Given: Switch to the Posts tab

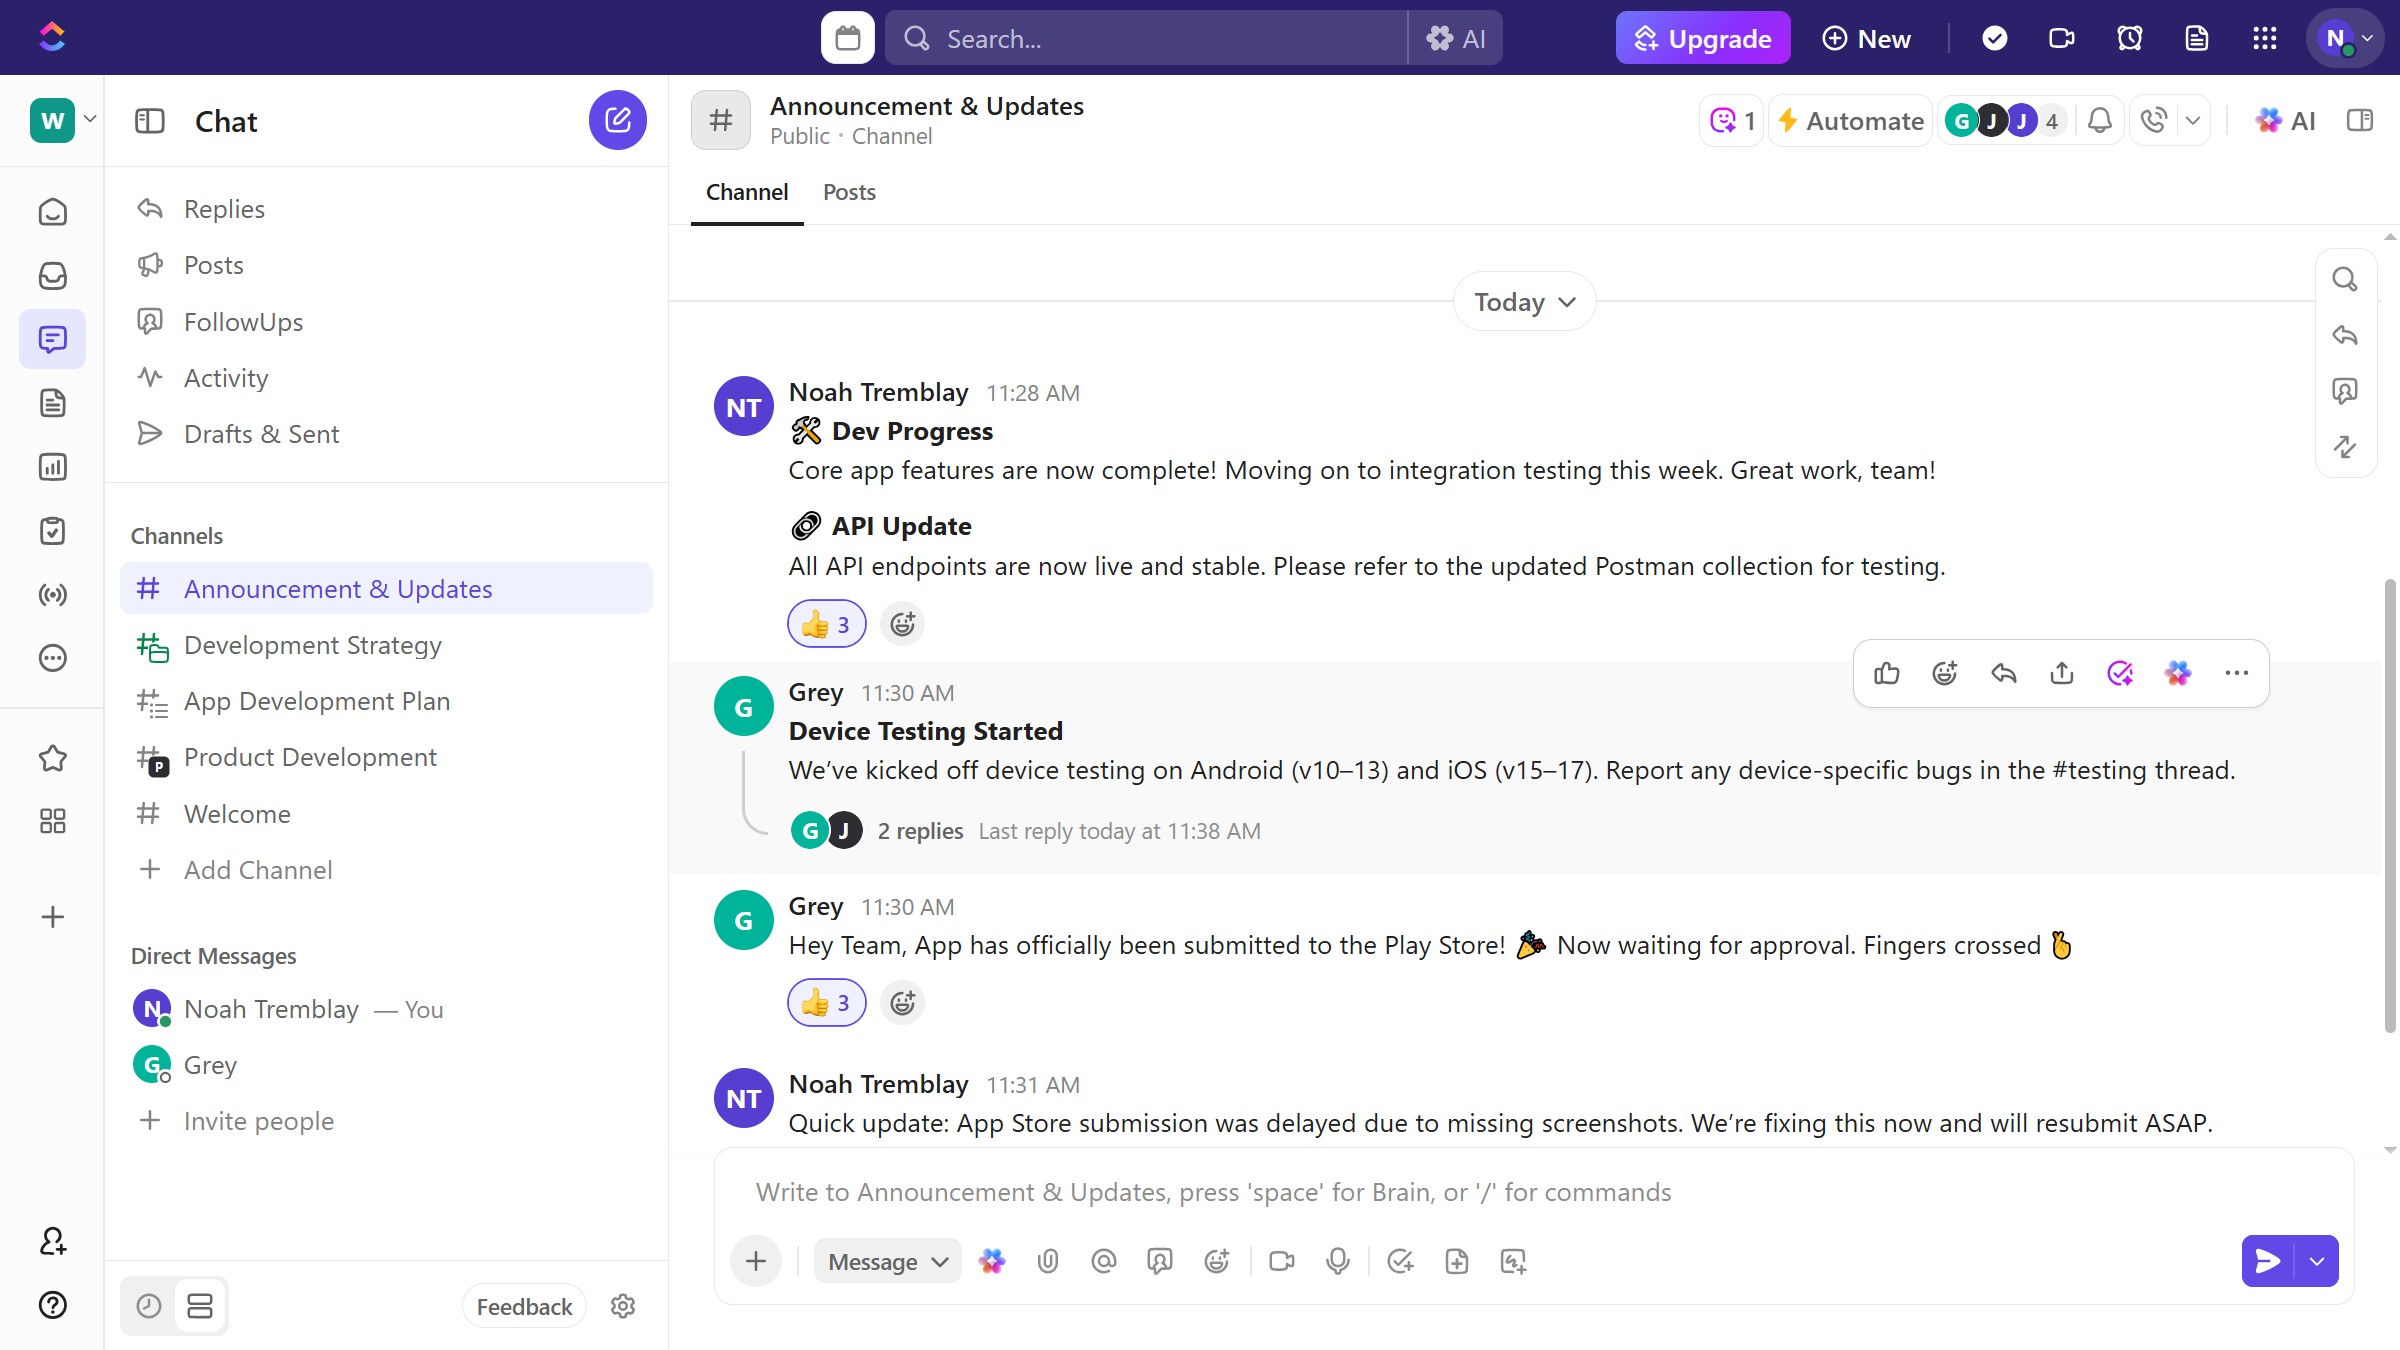Looking at the screenshot, I should pos(849,192).
